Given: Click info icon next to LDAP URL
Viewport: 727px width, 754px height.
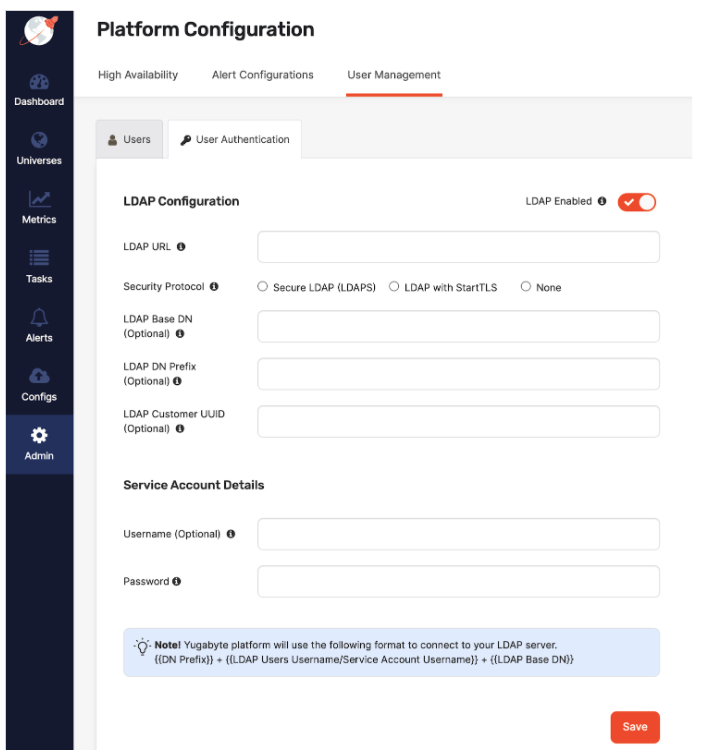Looking at the screenshot, I should pos(181,247).
